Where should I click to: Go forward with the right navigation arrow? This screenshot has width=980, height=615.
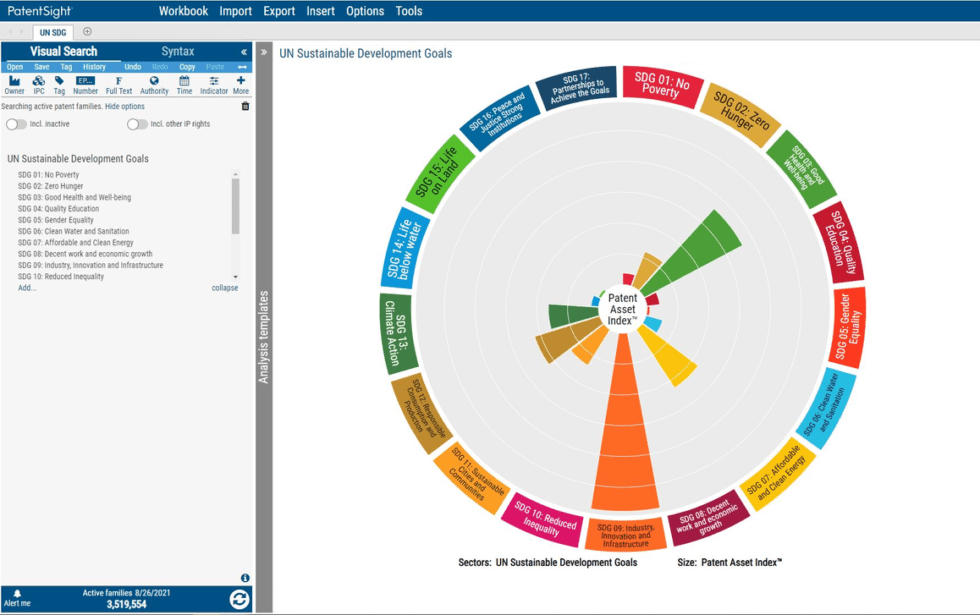[21, 32]
